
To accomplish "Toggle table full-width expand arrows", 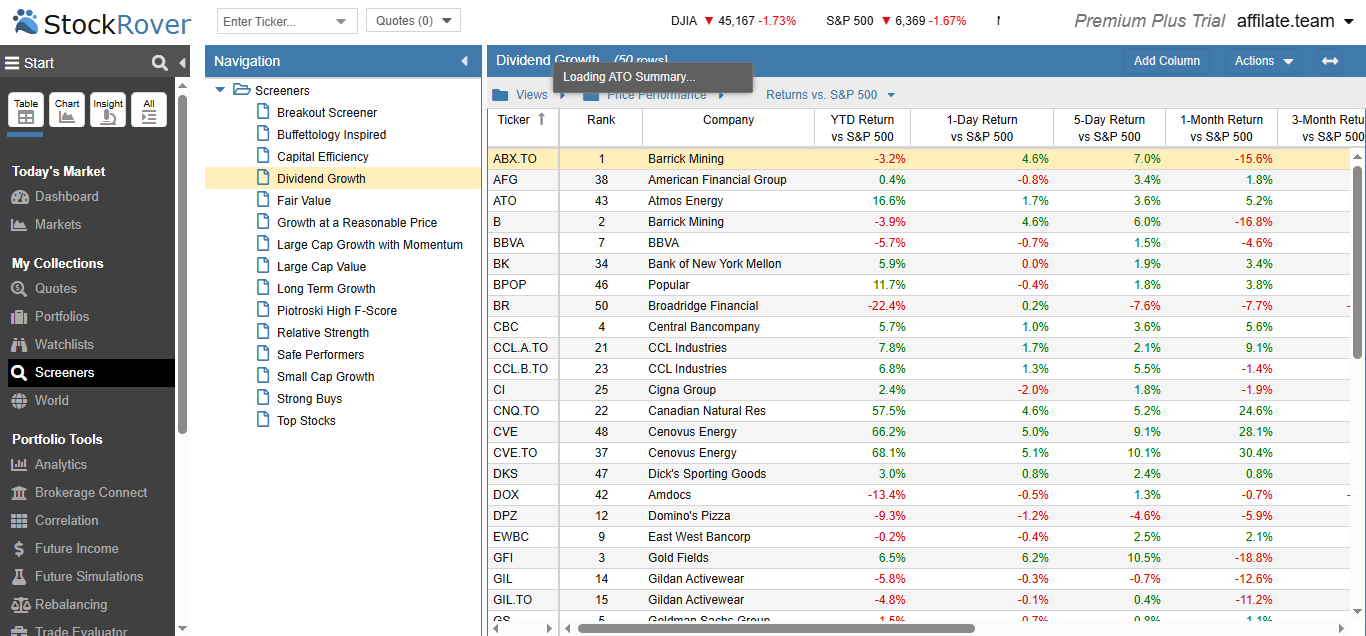I will click(x=1330, y=61).
